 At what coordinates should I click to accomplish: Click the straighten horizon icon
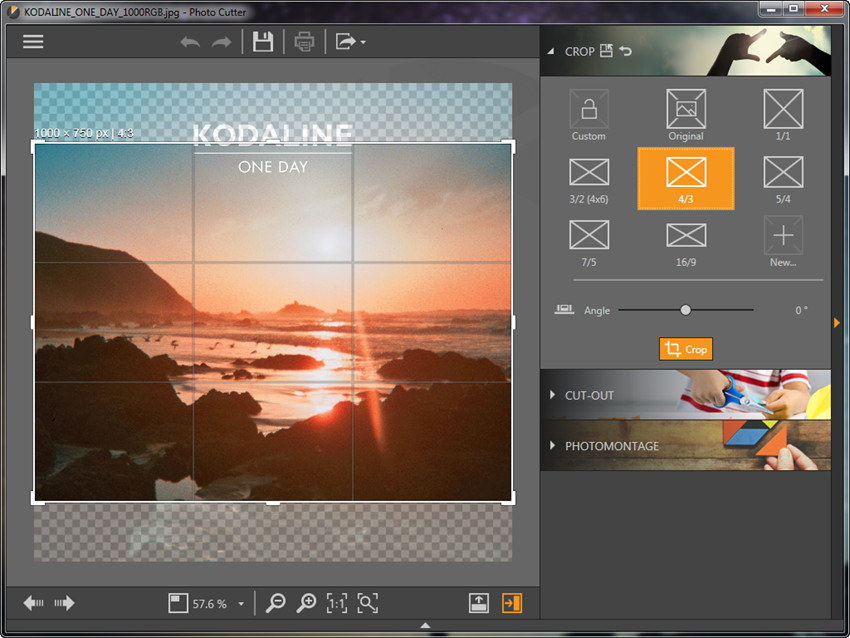click(x=564, y=310)
